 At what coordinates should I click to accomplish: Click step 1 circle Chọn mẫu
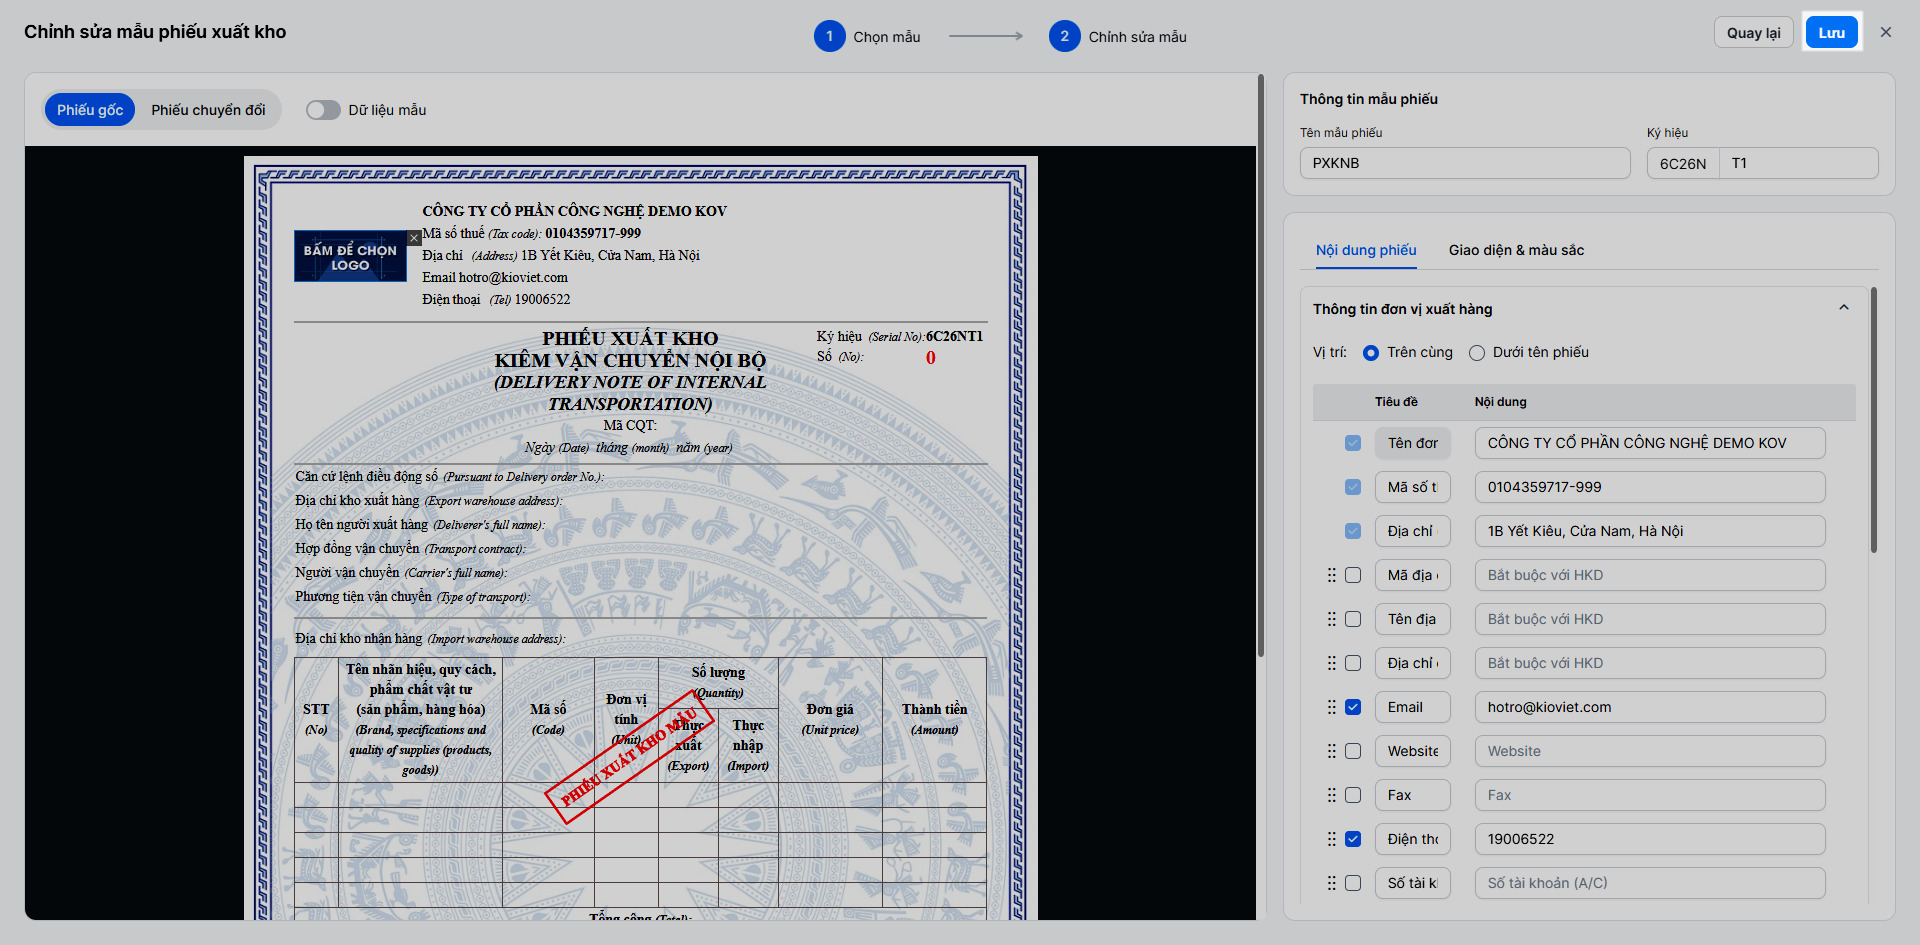[829, 36]
